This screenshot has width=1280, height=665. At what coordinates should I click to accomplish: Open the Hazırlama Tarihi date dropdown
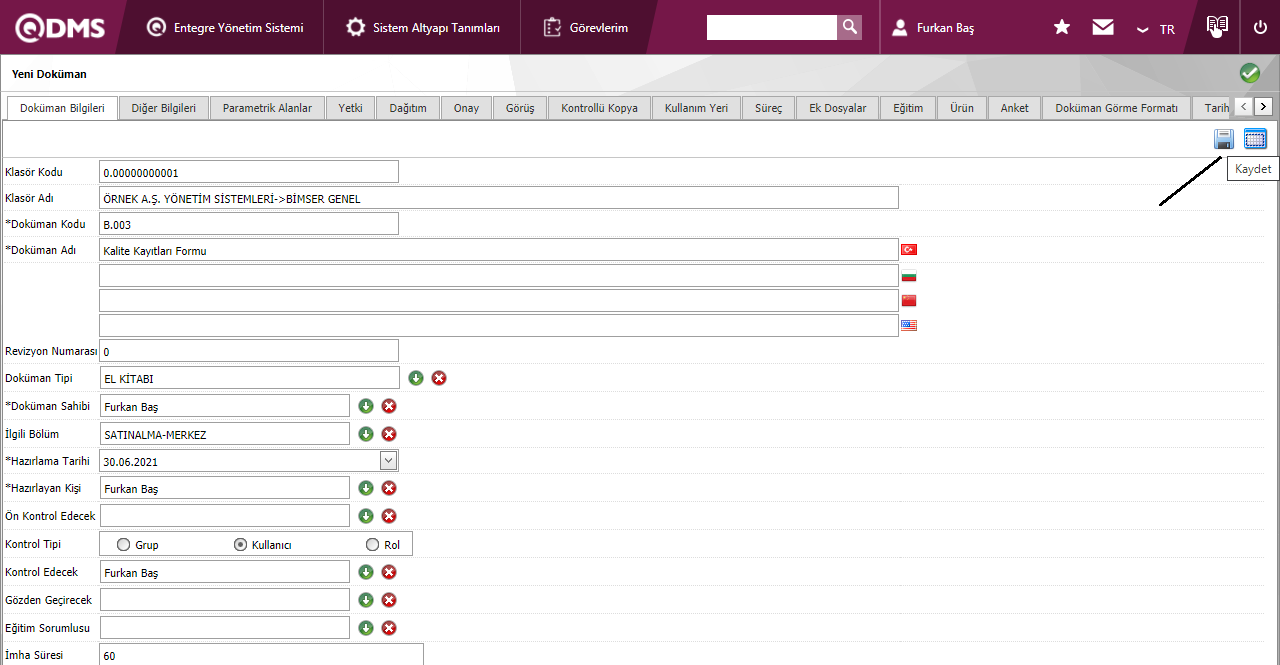[x=389, y=460]
